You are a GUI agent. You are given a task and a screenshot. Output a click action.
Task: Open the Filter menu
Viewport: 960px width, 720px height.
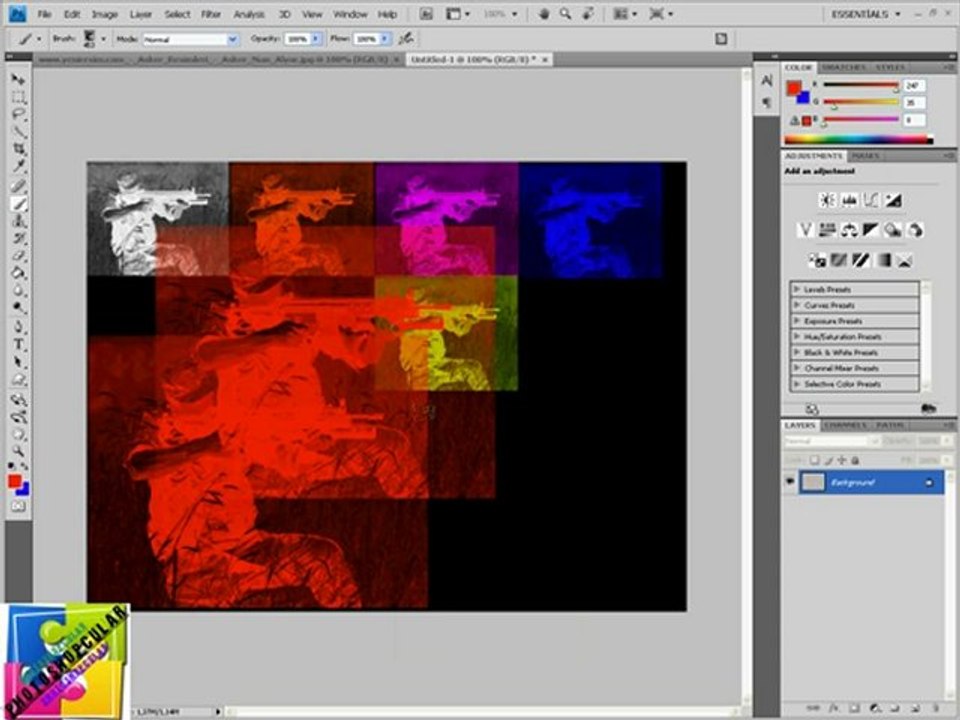(x=211, y=14)
